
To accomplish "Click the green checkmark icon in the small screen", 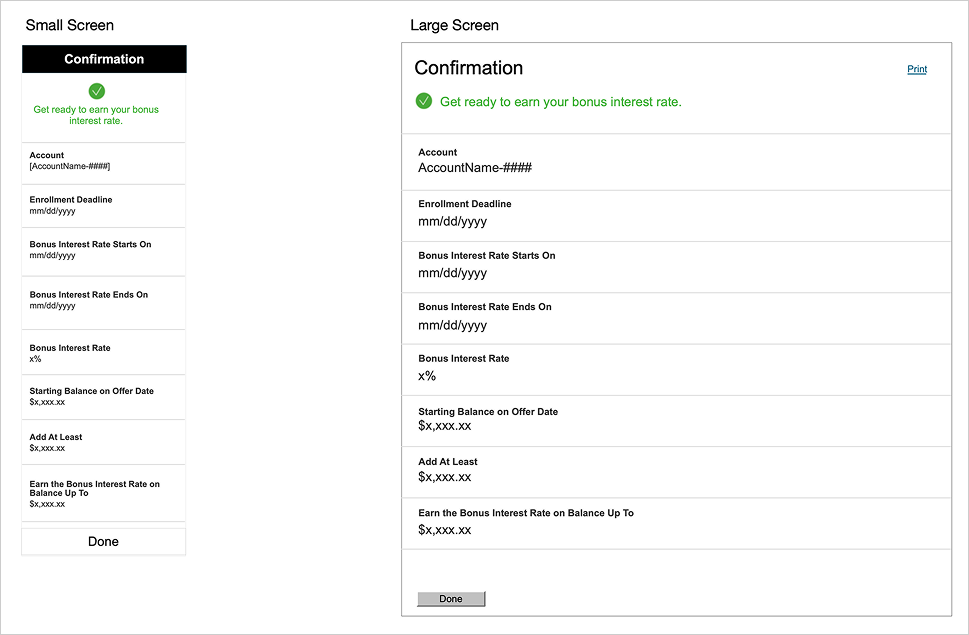I will tap(97, 91).
